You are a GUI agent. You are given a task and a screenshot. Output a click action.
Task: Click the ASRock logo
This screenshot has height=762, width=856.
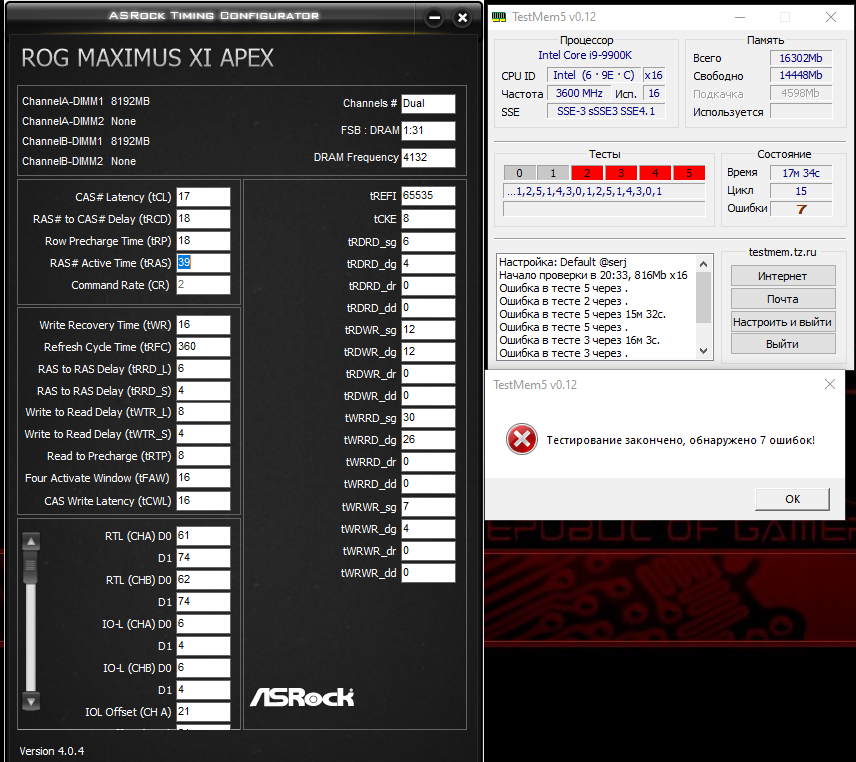(x=302, y=697)
